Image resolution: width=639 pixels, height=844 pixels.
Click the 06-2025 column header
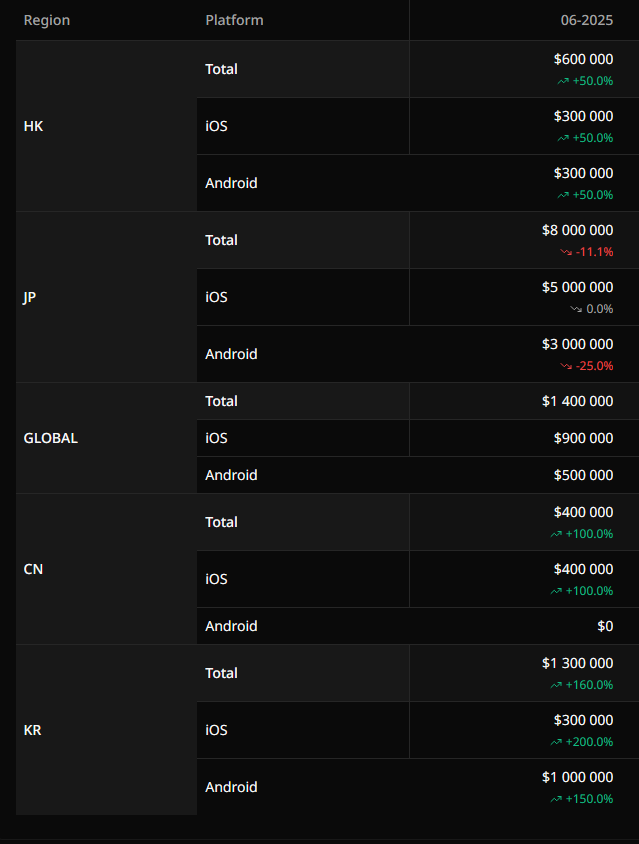coord(587,20)
